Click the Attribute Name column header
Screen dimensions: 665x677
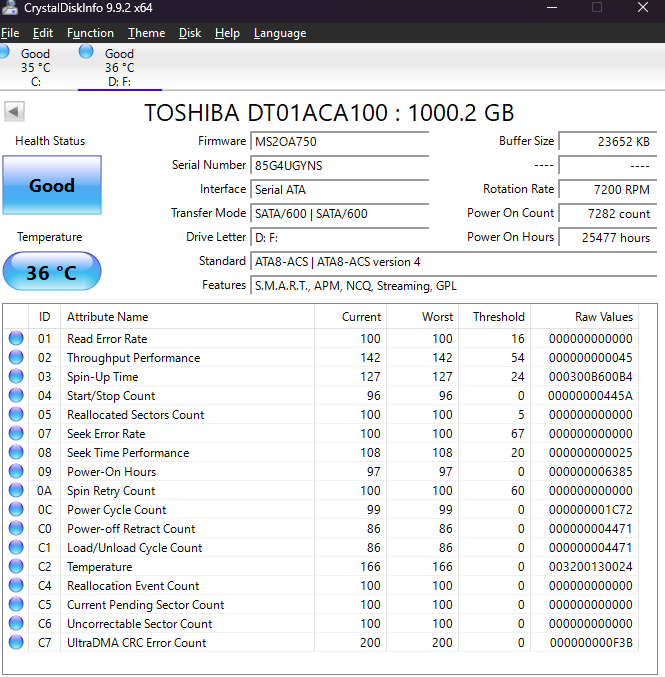pos(187,317)
